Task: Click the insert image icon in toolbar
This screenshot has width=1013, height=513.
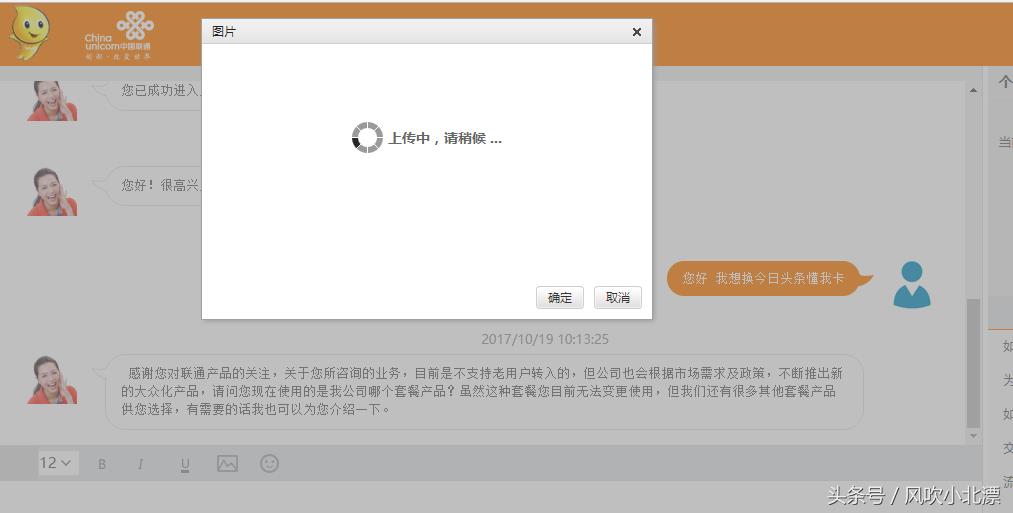Action: (x=227, y=463)
